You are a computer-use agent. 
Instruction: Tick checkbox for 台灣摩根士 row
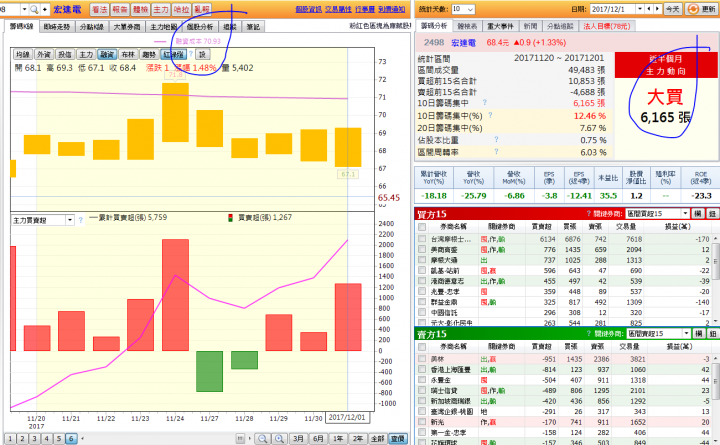point(422,239)
